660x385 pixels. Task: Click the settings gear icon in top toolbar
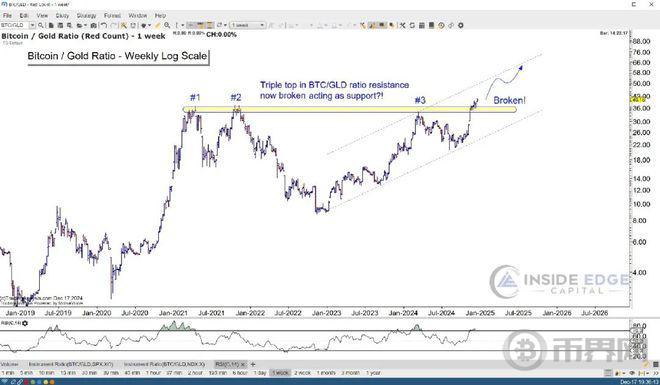[461, 26]
